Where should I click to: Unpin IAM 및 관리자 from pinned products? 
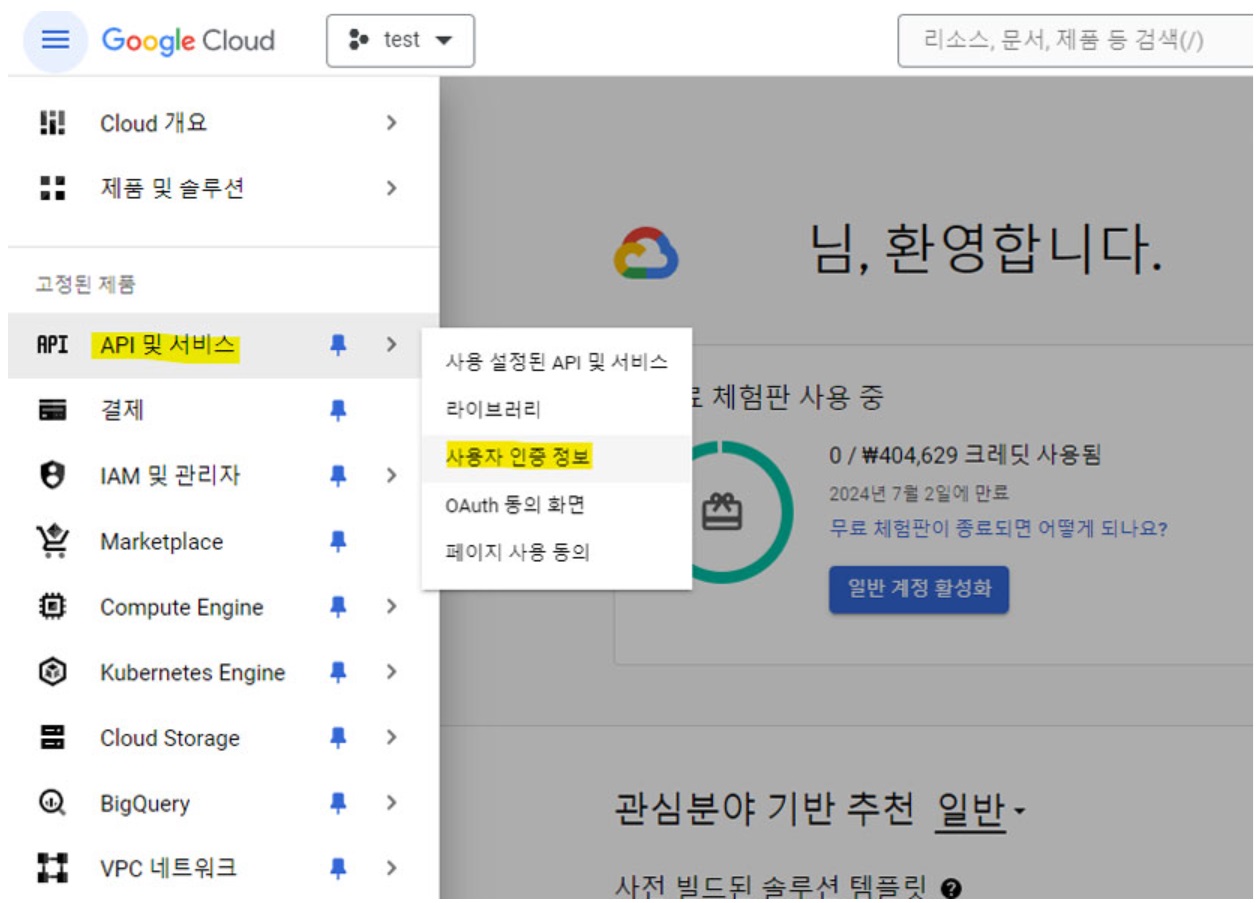tap(338, 475)
